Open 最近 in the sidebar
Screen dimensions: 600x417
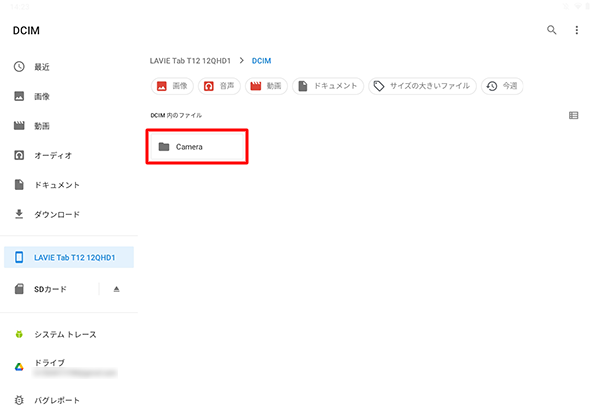tap(69, 67)
